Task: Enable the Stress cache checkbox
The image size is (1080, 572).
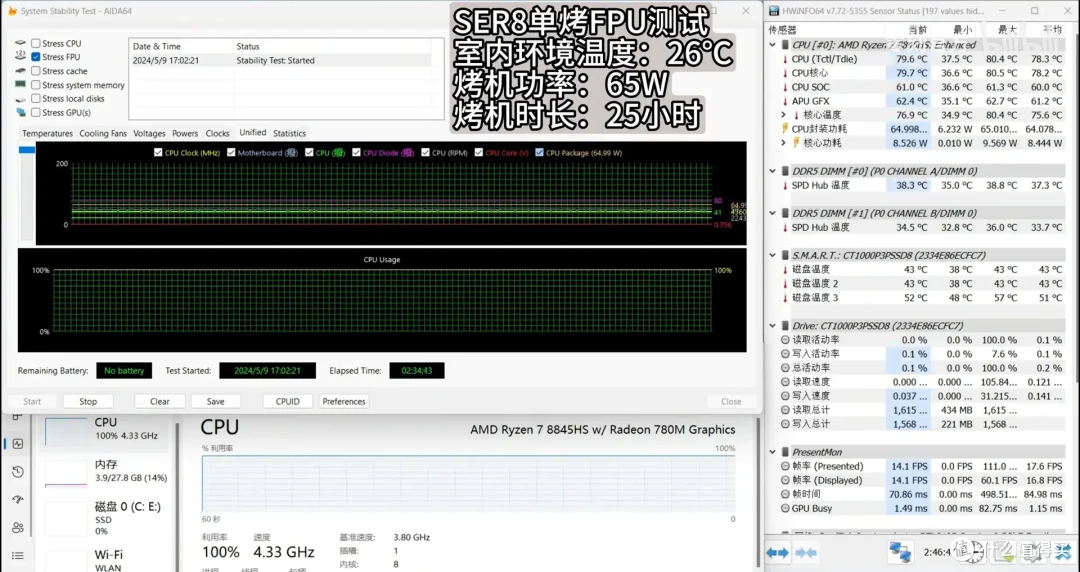Action: [x=36, y=71]
